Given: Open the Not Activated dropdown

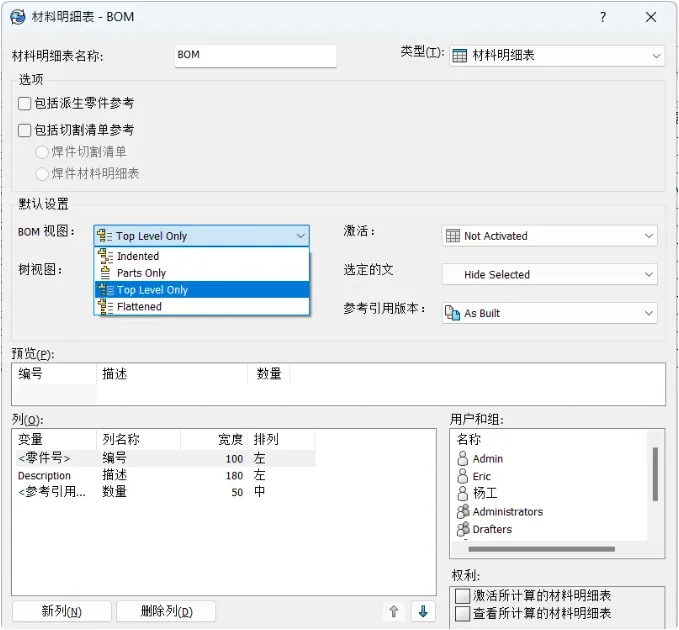Looking at the screenshot, I should [550, 236].
